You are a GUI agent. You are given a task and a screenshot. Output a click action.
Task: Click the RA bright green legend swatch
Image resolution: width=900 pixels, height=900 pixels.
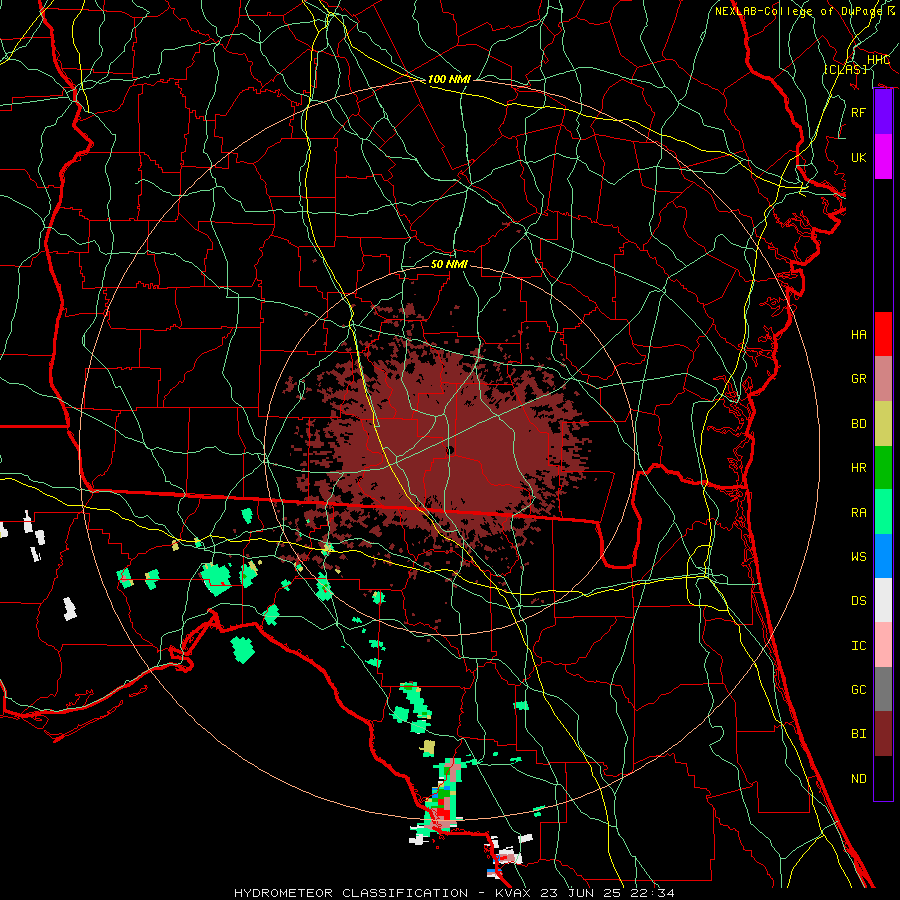[883, 512]
